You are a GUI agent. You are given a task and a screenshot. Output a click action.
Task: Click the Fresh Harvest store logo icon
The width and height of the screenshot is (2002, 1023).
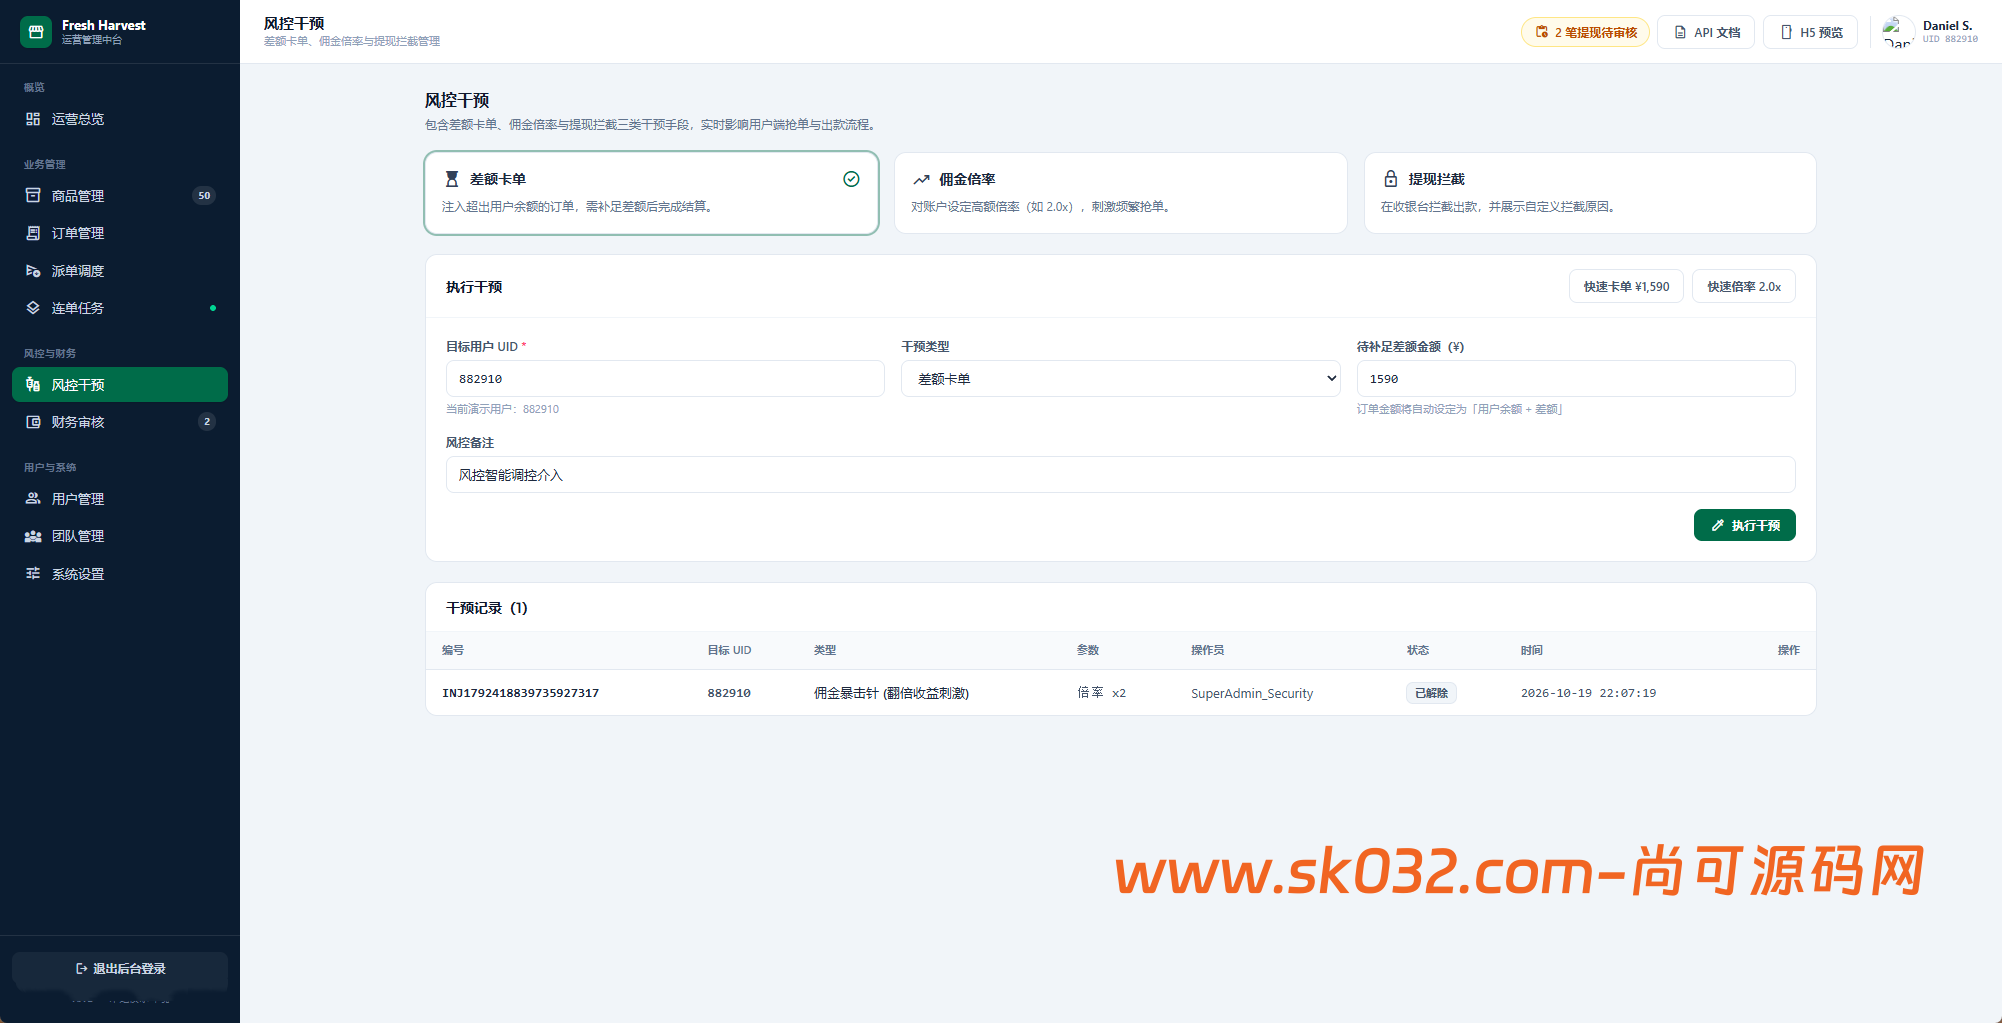point(36,32)
